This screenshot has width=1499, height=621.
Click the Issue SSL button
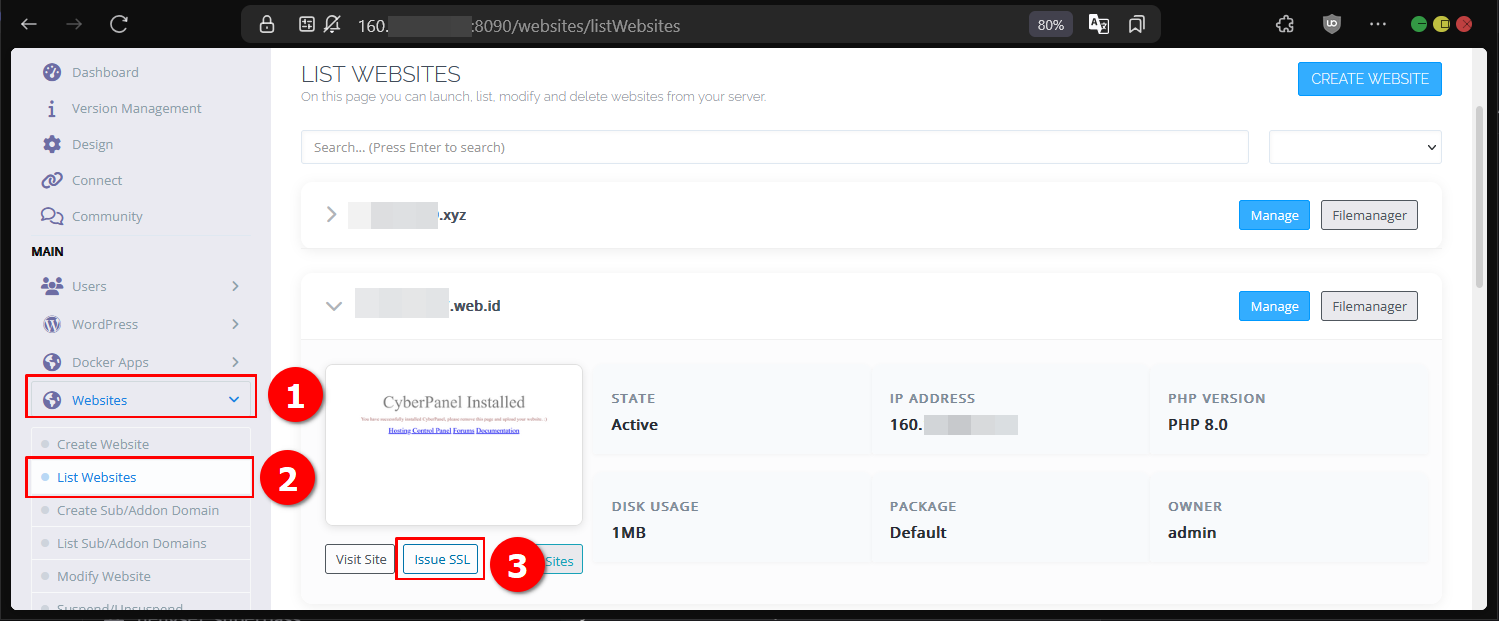click(442, 559)
